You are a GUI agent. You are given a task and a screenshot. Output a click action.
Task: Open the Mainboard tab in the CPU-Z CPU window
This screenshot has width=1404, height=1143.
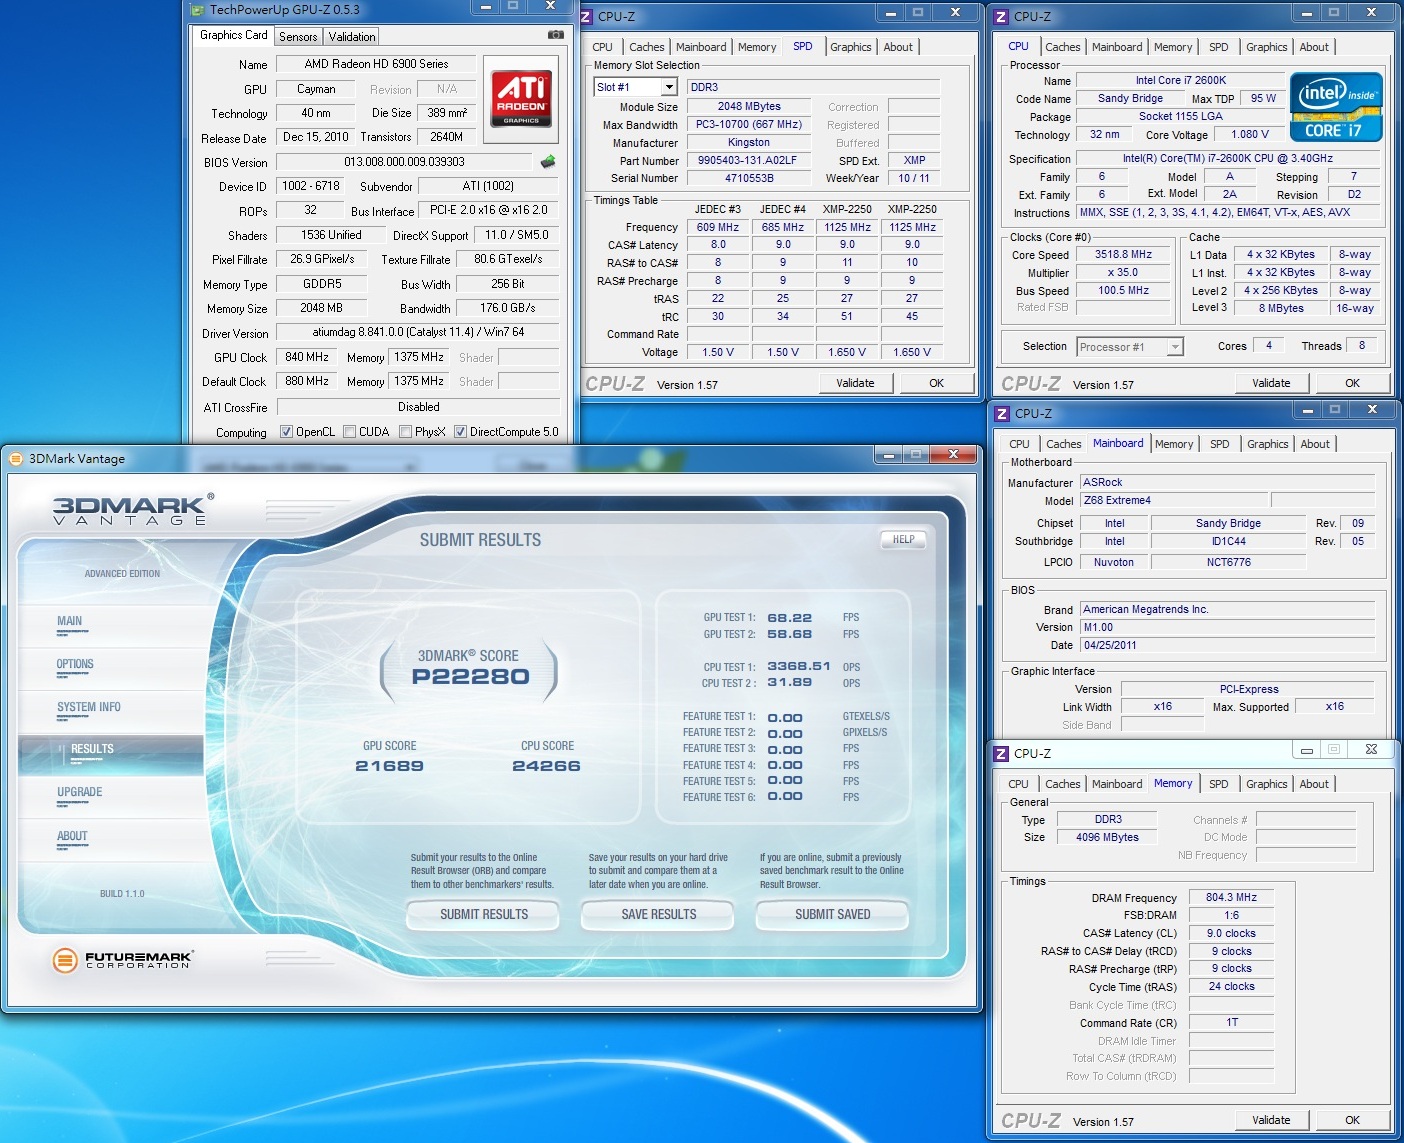pyautogui.click(x=1117, y=47)
